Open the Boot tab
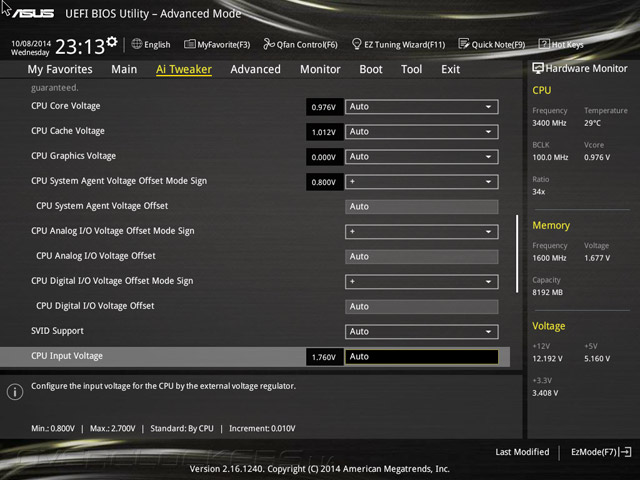This screenshot has height=480, width=640. [x=371, y=69]
